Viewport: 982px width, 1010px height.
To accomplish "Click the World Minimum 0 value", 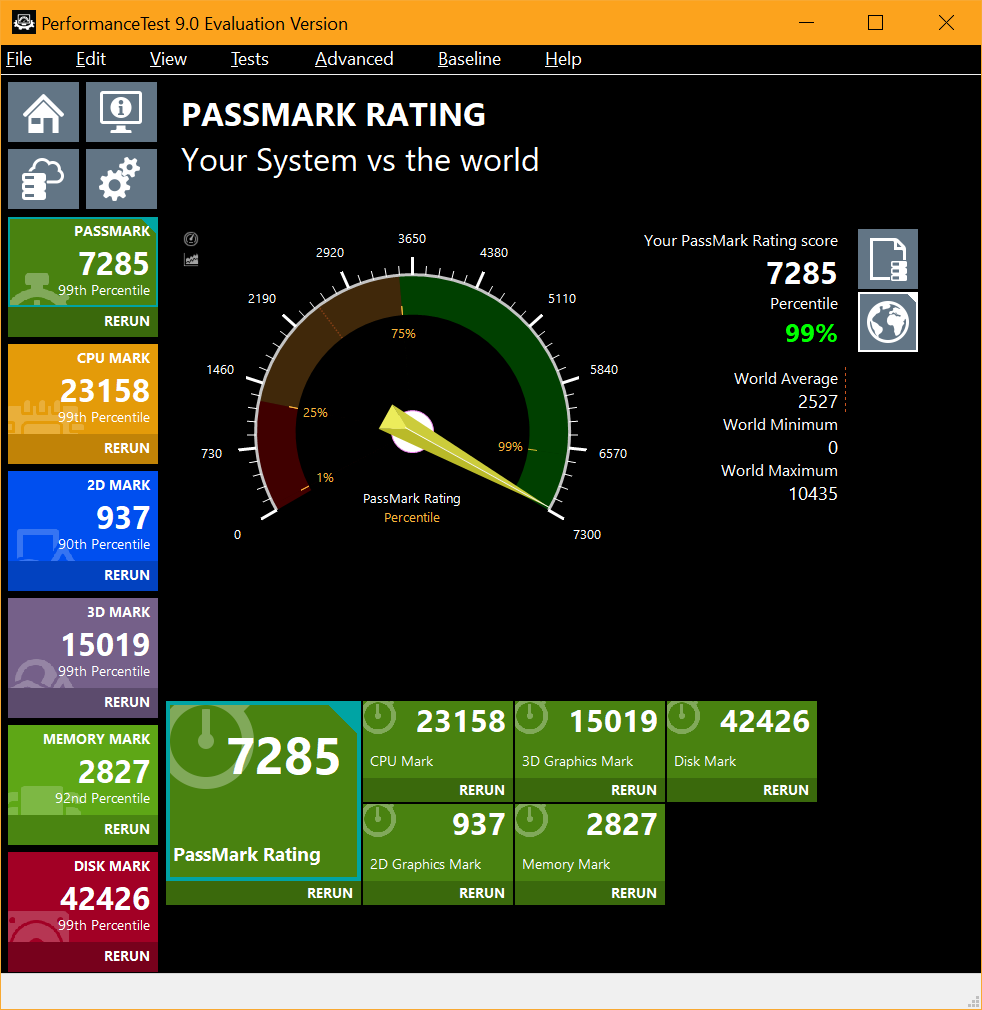I will 833,448.
